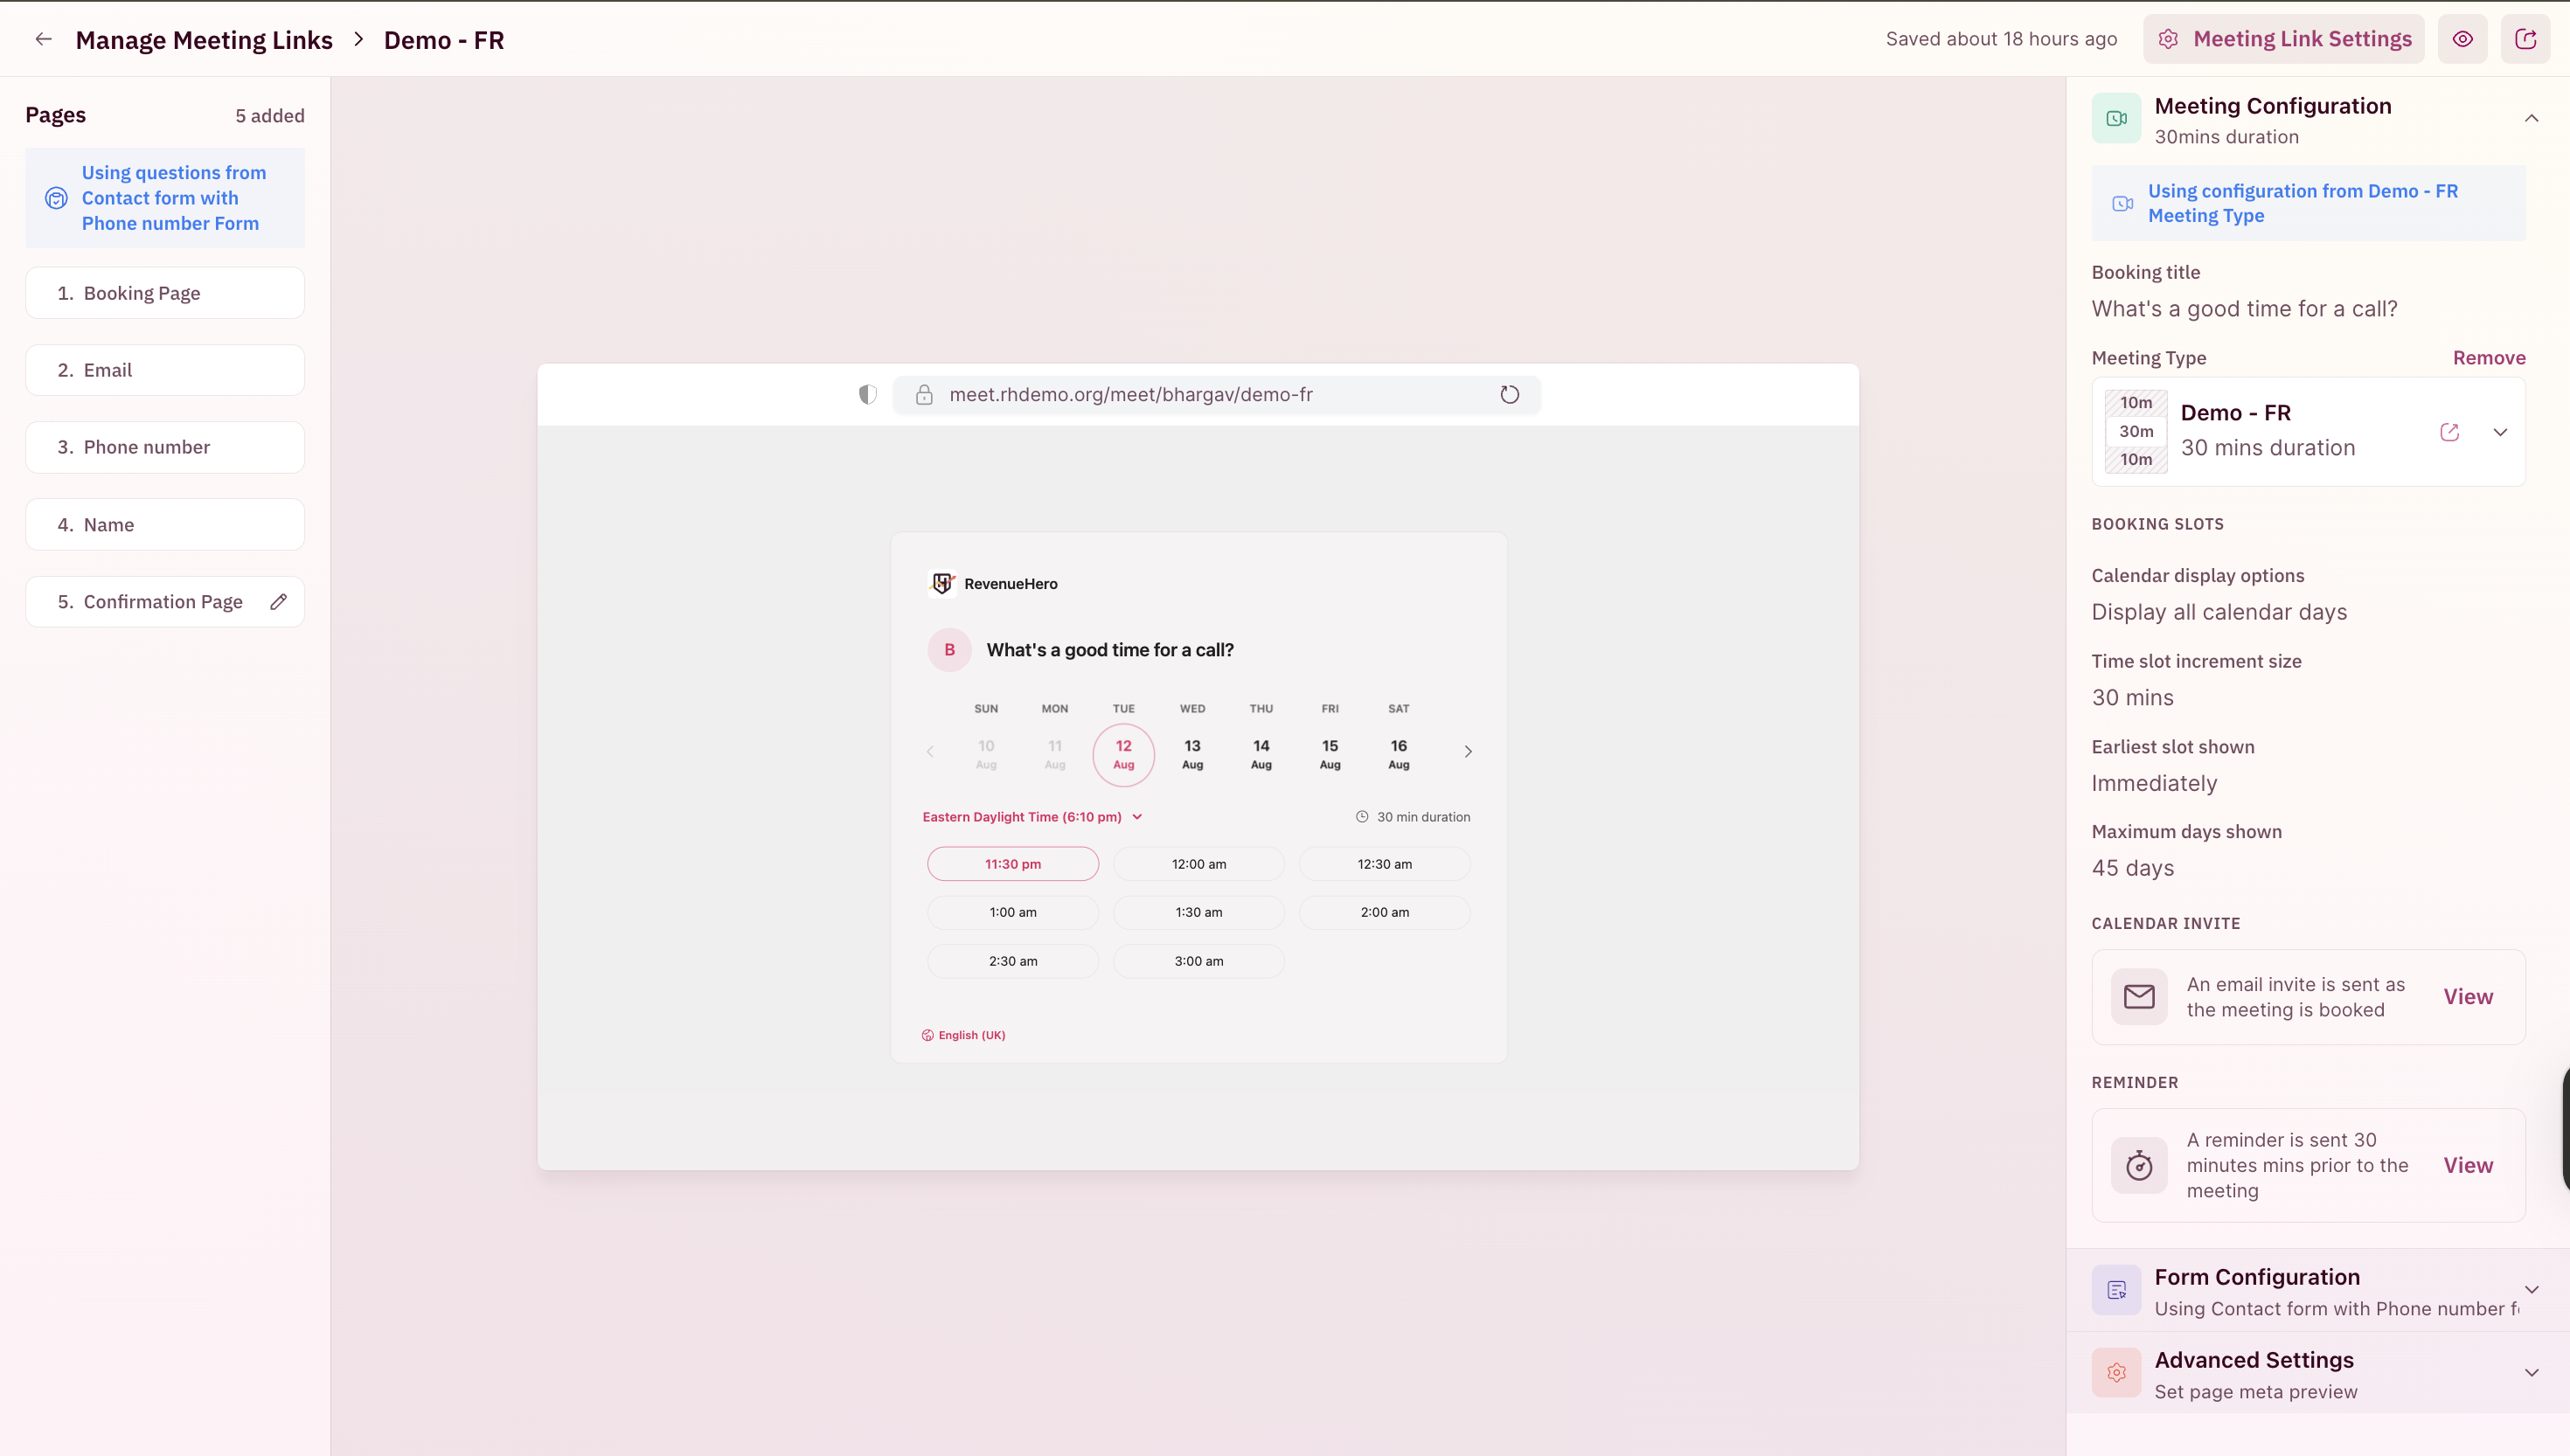Open Demo - FR meeting type external link icon
Image resolution: width=2570 pixels, height=1456 pixels.
point(2449,432)
